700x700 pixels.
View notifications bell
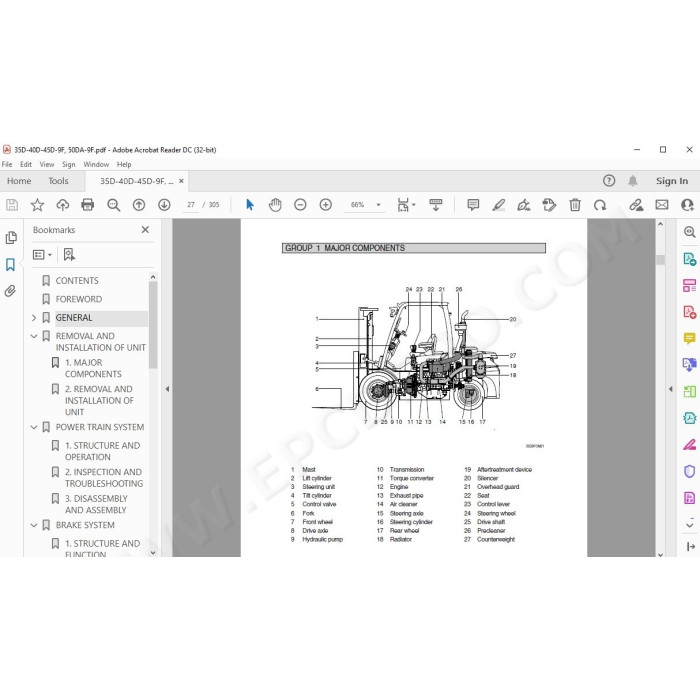pyautogui.click(x=633, y=180)
